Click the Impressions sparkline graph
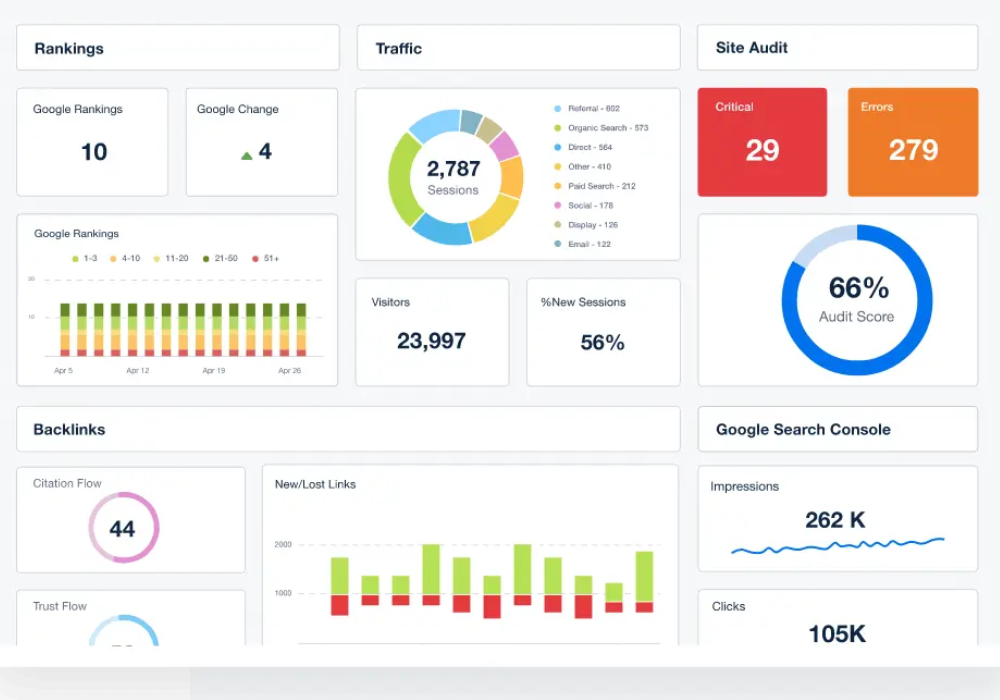 click(837, 546)
